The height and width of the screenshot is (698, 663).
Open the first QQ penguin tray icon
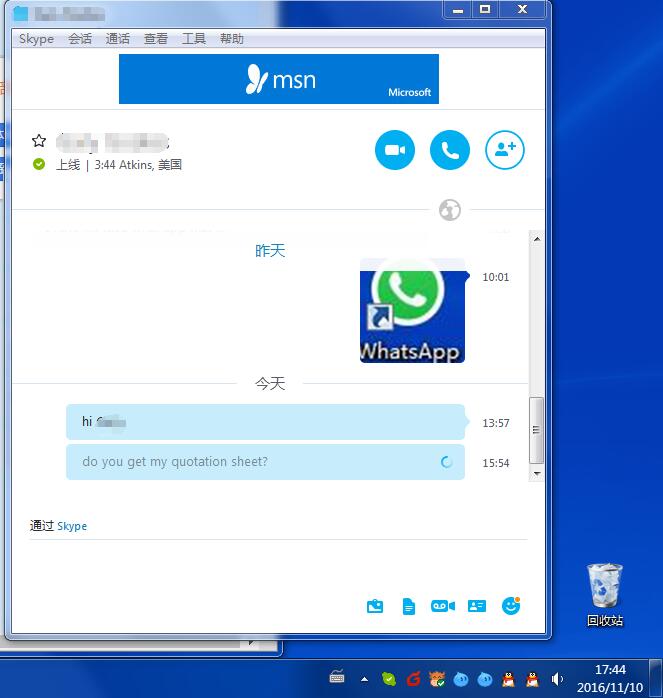(508, 679)
